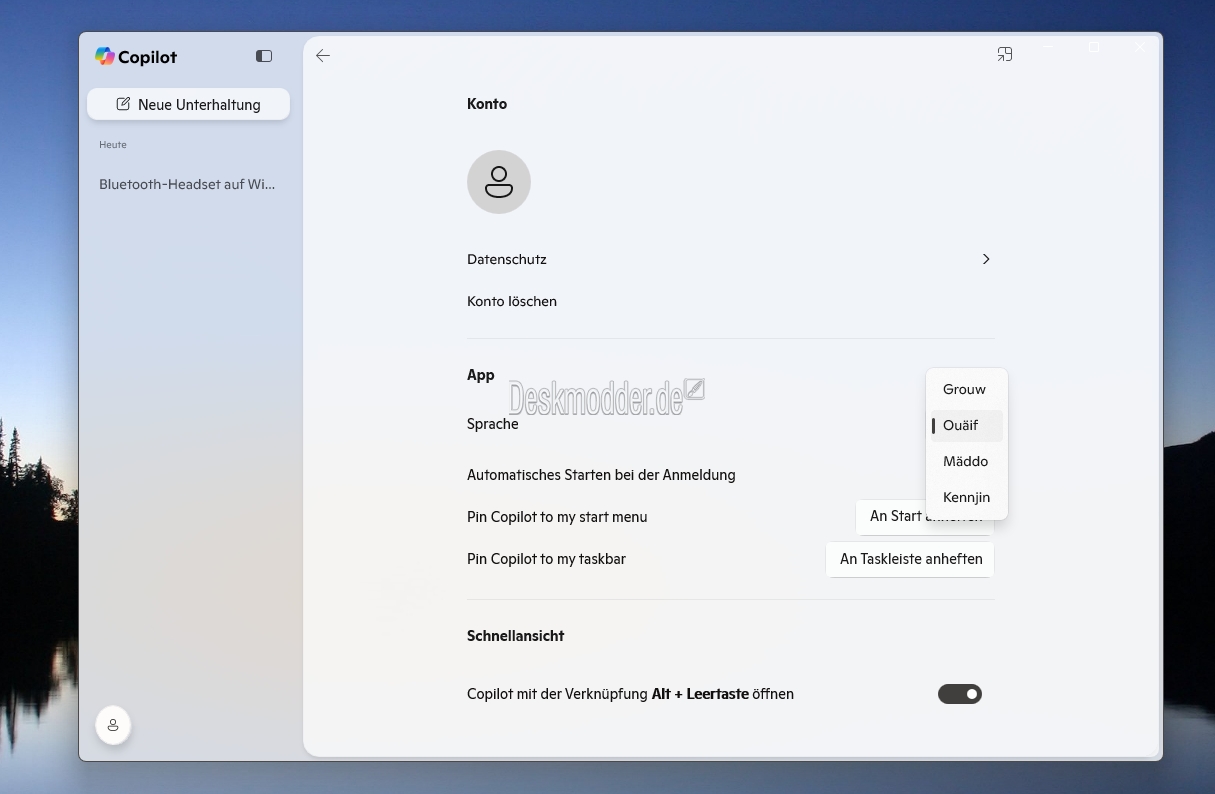Click the Pin Copilot to my start menu label
Viewport: 1215px width, 794px height.
click(557, 517)
